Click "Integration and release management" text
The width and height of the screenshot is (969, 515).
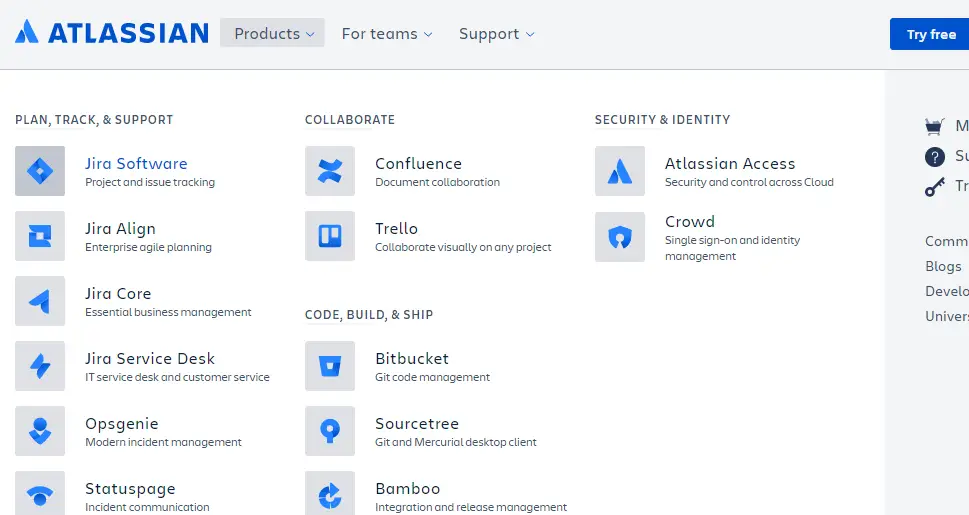(471, 507)
